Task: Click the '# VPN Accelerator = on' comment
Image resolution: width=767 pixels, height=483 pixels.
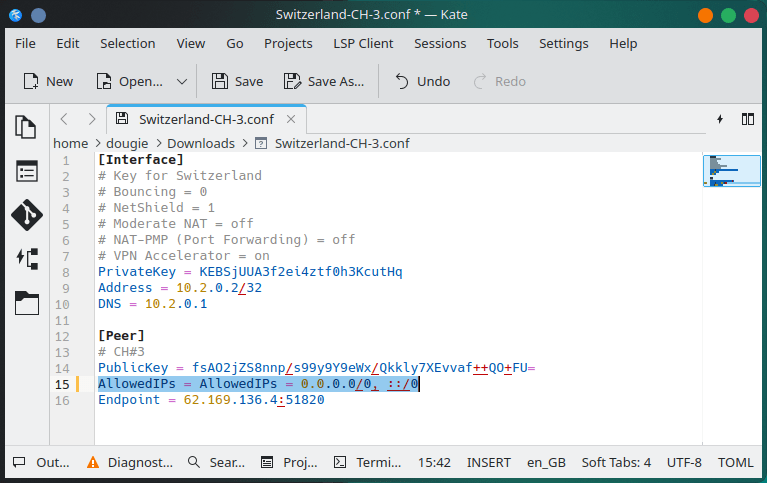Action: [x=184, y=255]
